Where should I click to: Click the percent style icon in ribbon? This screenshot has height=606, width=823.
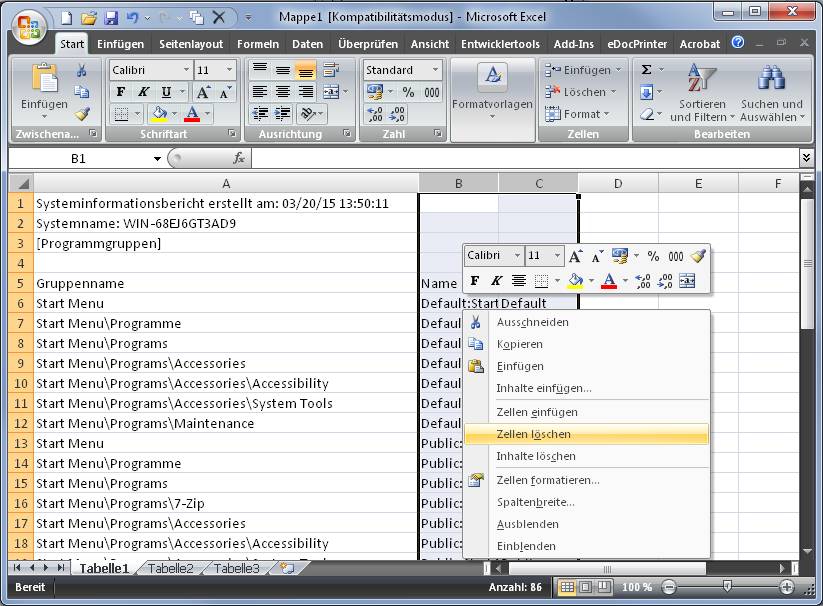(x=408, y=92)
